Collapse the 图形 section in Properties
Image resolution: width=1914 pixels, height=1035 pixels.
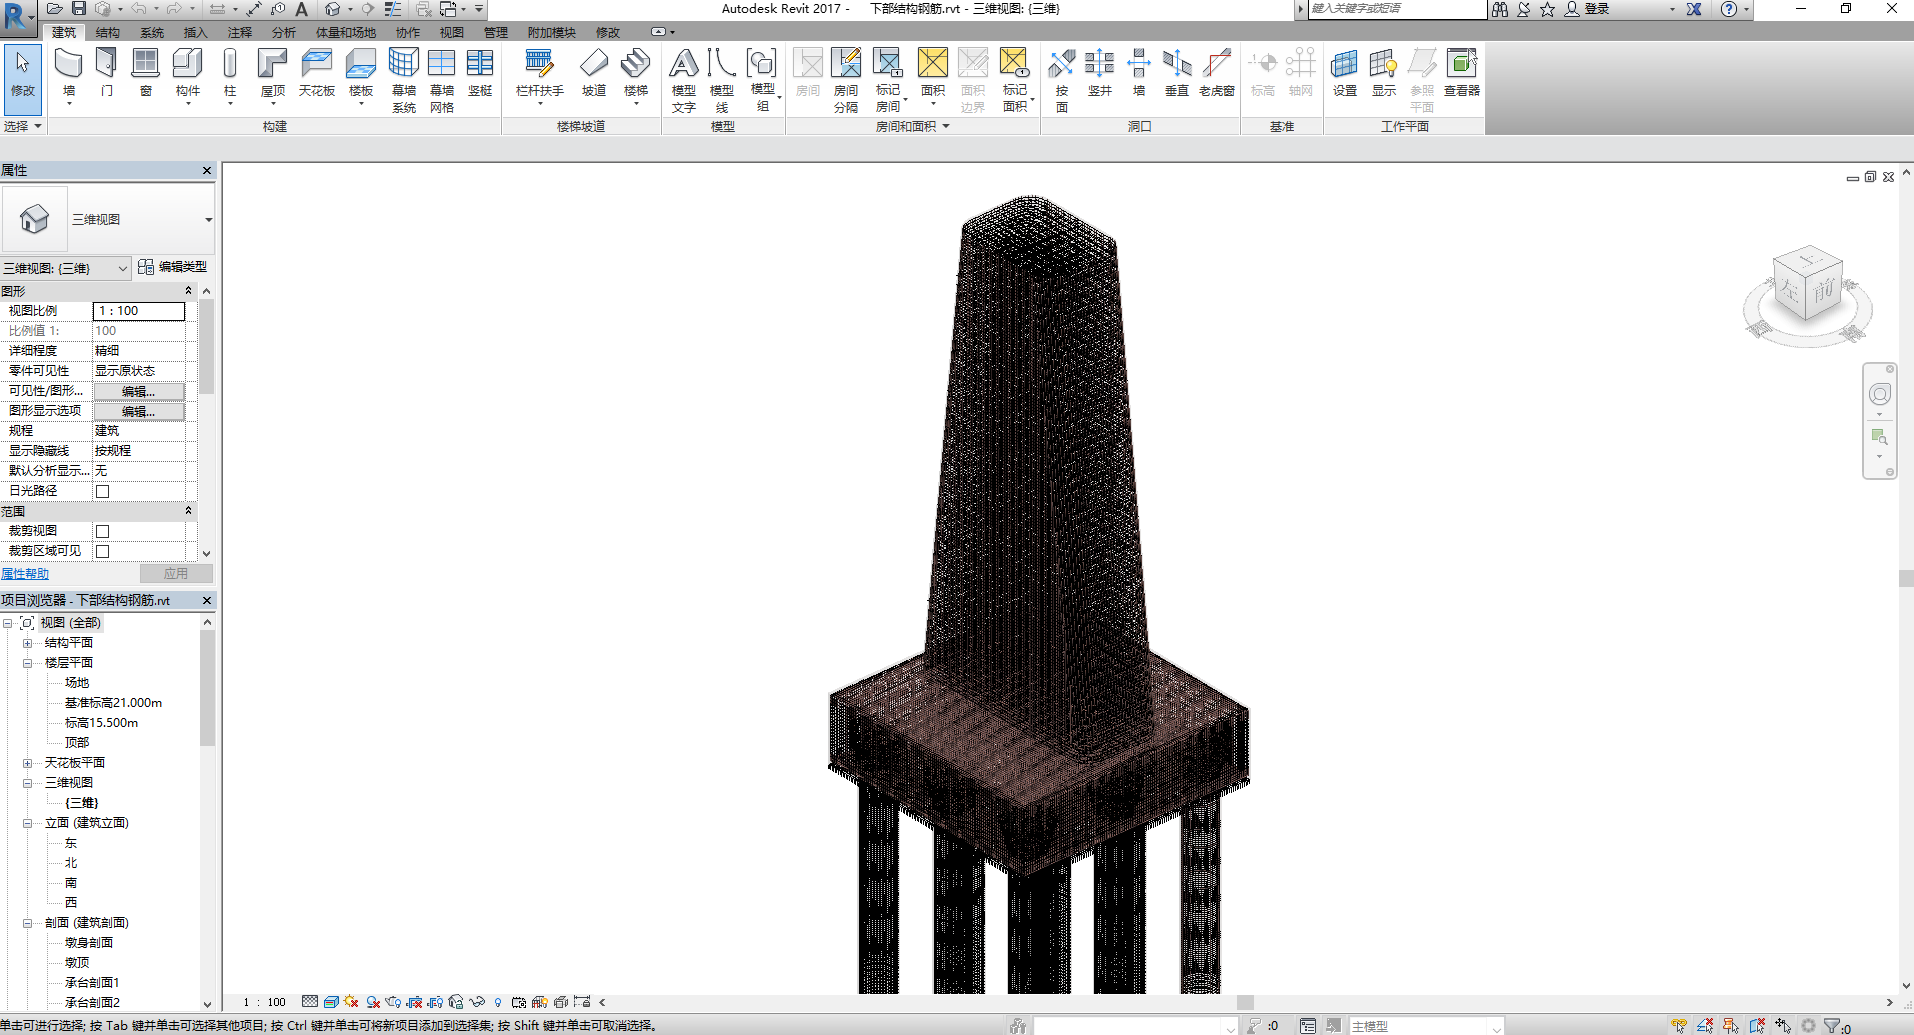pos(188,289)
